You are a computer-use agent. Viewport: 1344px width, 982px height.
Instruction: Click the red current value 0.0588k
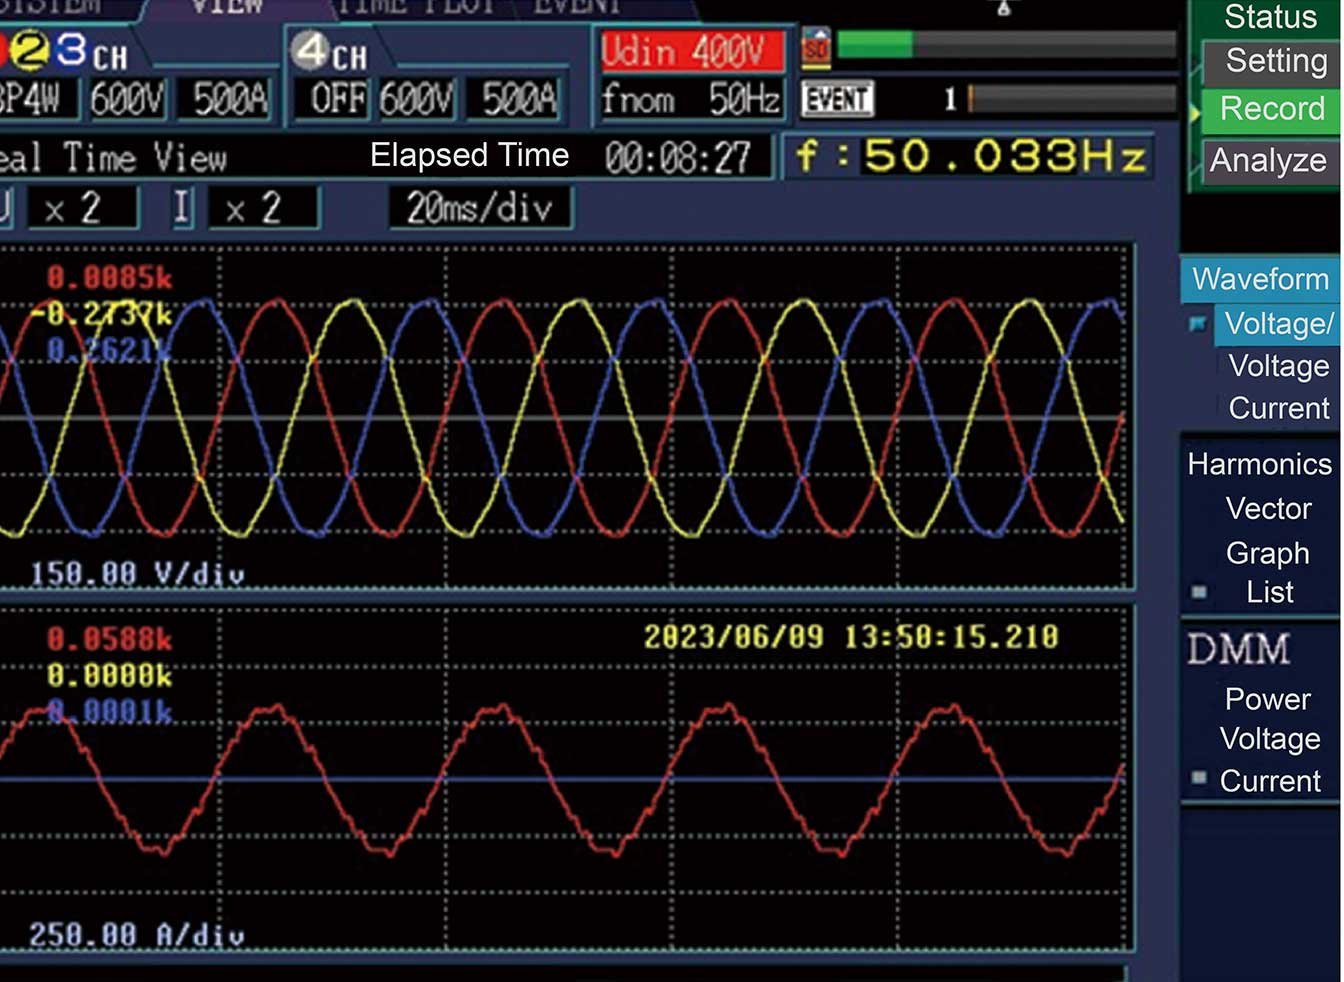click(x=109, y=639)
